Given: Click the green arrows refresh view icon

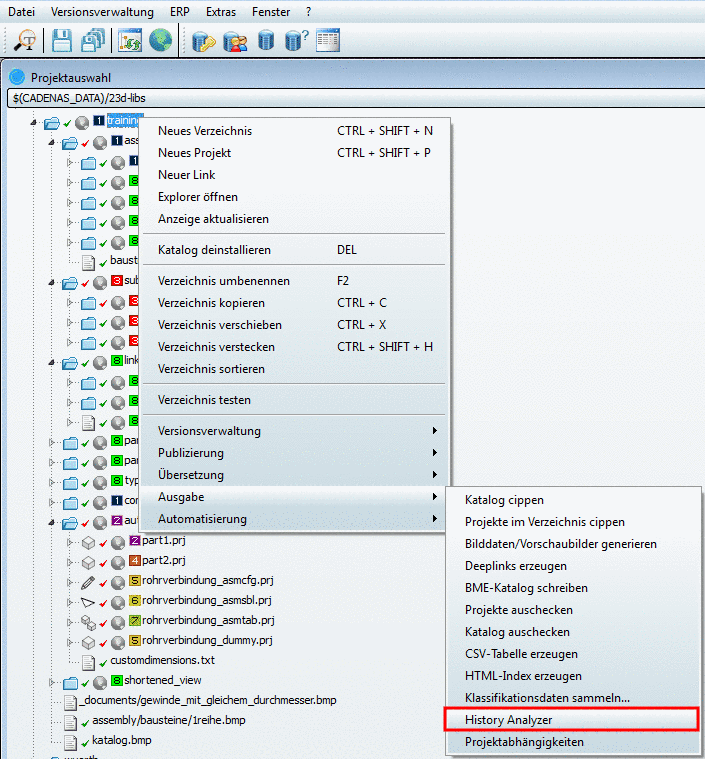Looking at the screenshot, I should pos(130,40).
